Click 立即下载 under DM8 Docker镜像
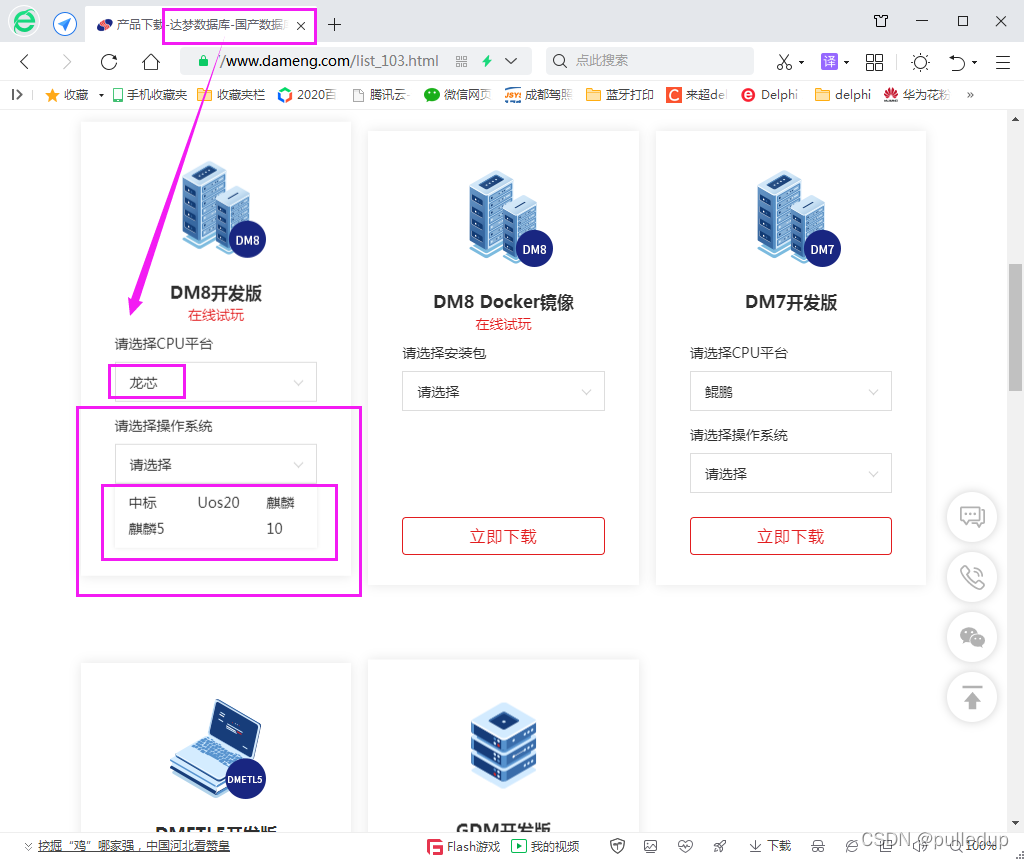Screen dimensions: 1024x859 pyautogui.click(x=503, y=536)
